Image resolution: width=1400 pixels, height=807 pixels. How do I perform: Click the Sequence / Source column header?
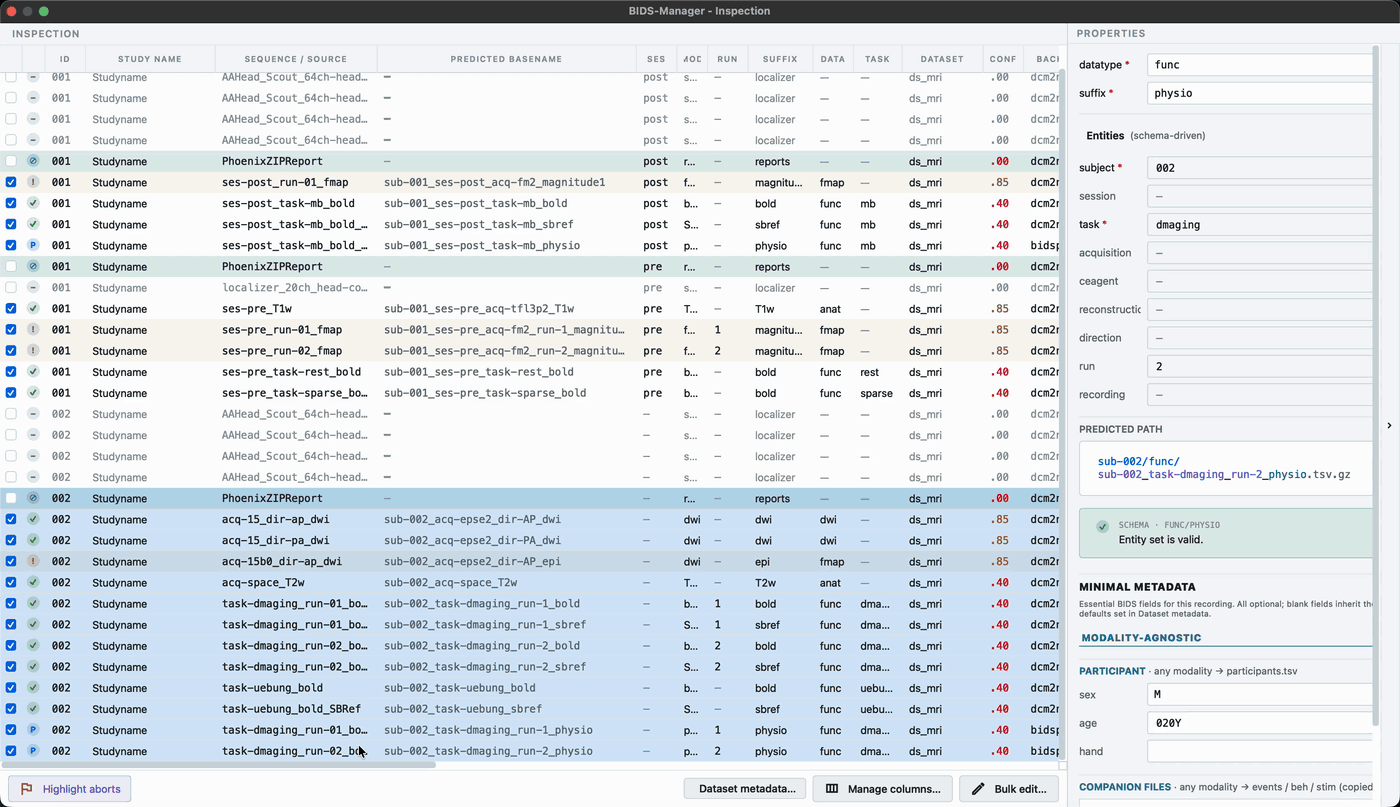(x=296, y=59)
